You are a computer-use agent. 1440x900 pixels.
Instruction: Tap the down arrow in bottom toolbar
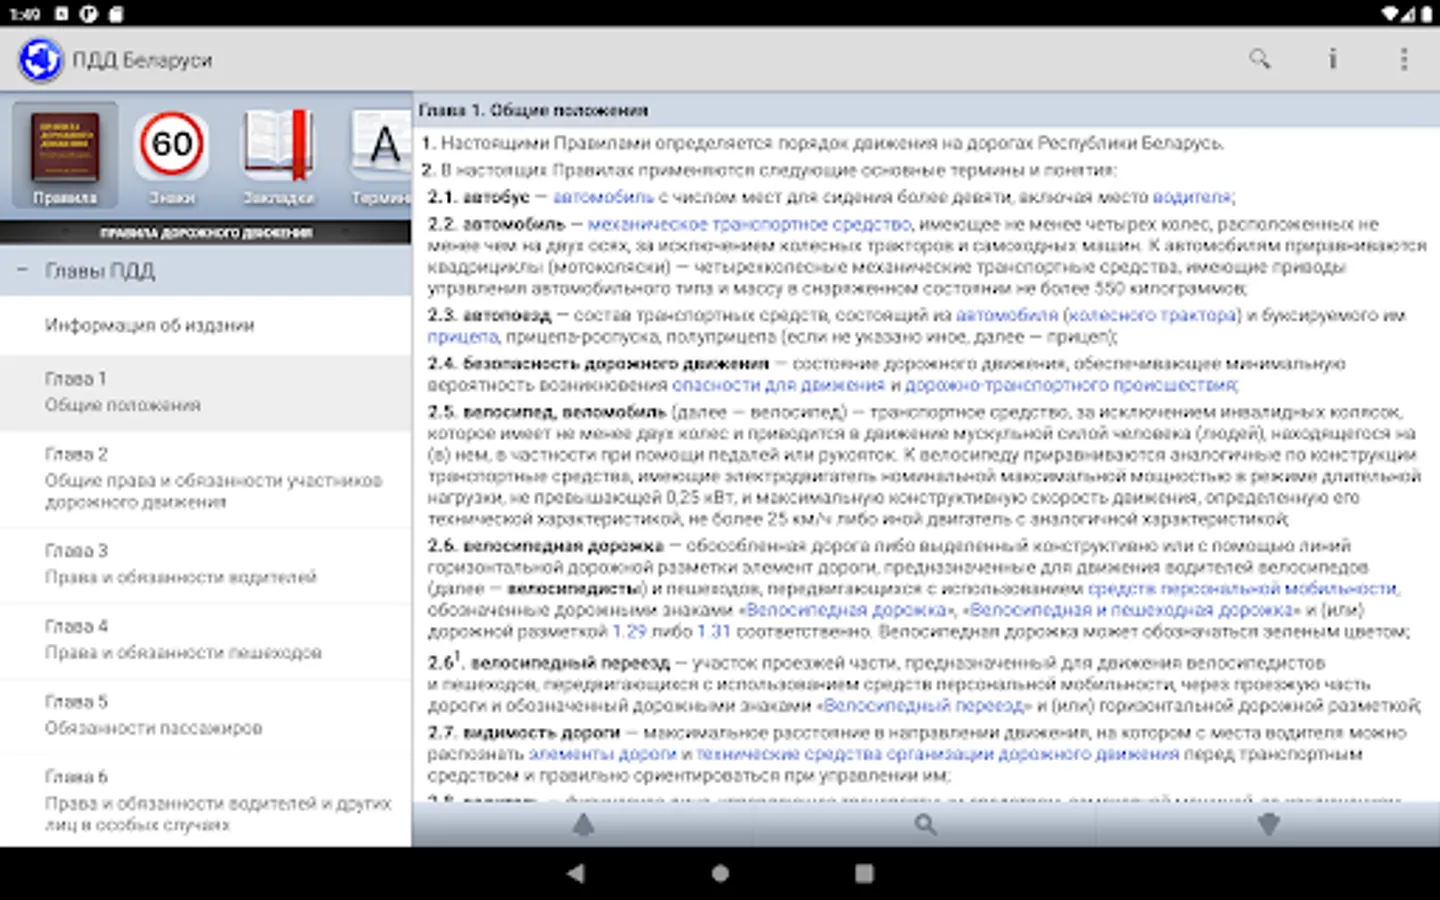tap(1268, 824)
